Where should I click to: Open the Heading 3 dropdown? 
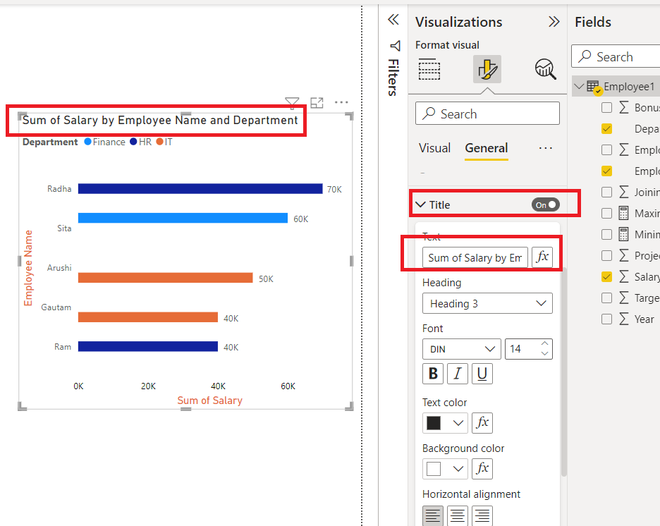487,303
